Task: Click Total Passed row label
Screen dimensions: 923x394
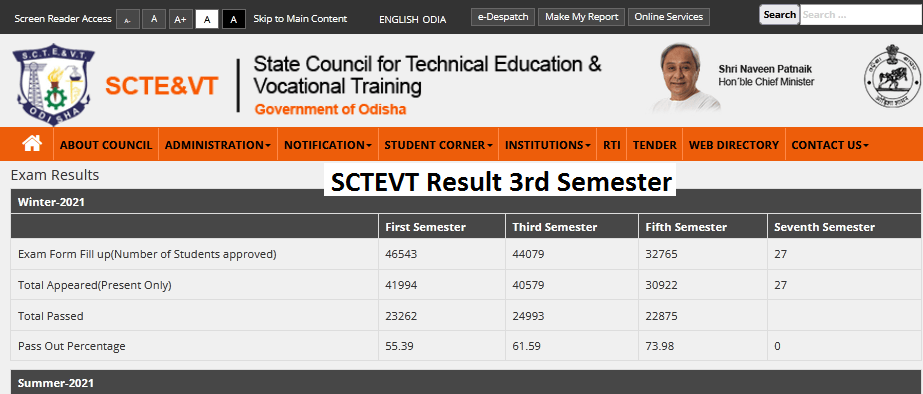Action: [x=51, y=316]
